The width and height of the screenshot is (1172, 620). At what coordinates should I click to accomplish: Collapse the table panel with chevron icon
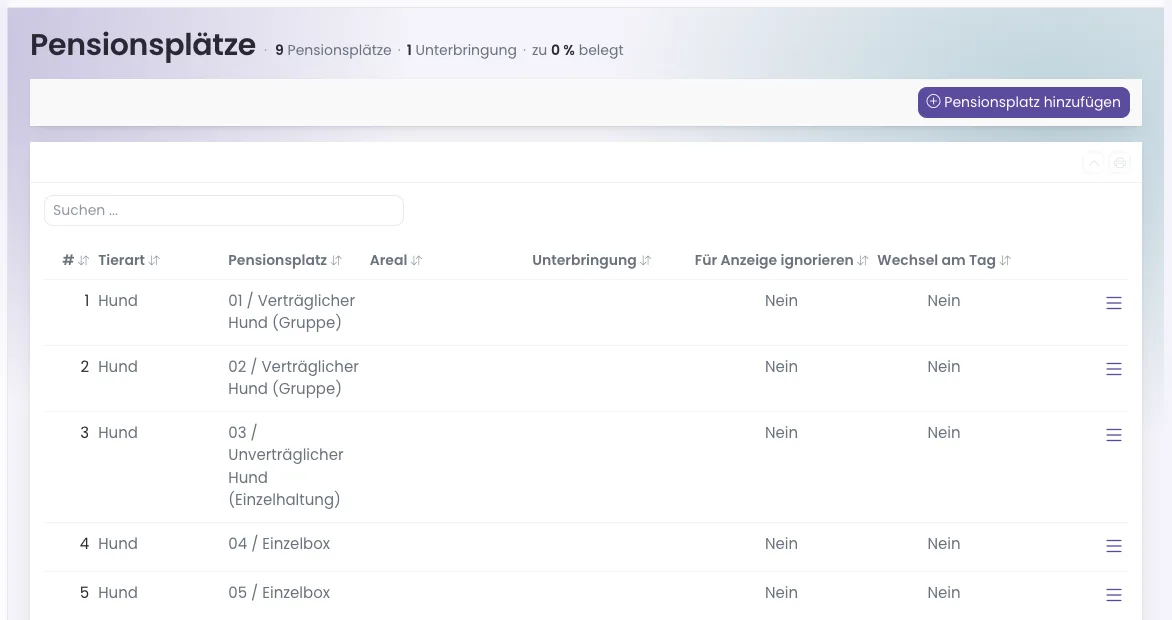[x=1094, y=163]
